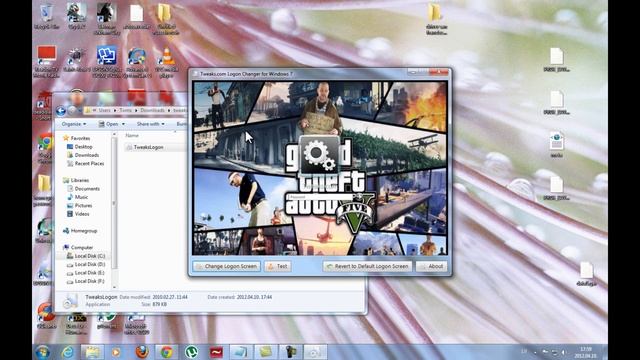Open Internet Explorer from the taskbar
The image size is (640, 360).
coord(68,352)
